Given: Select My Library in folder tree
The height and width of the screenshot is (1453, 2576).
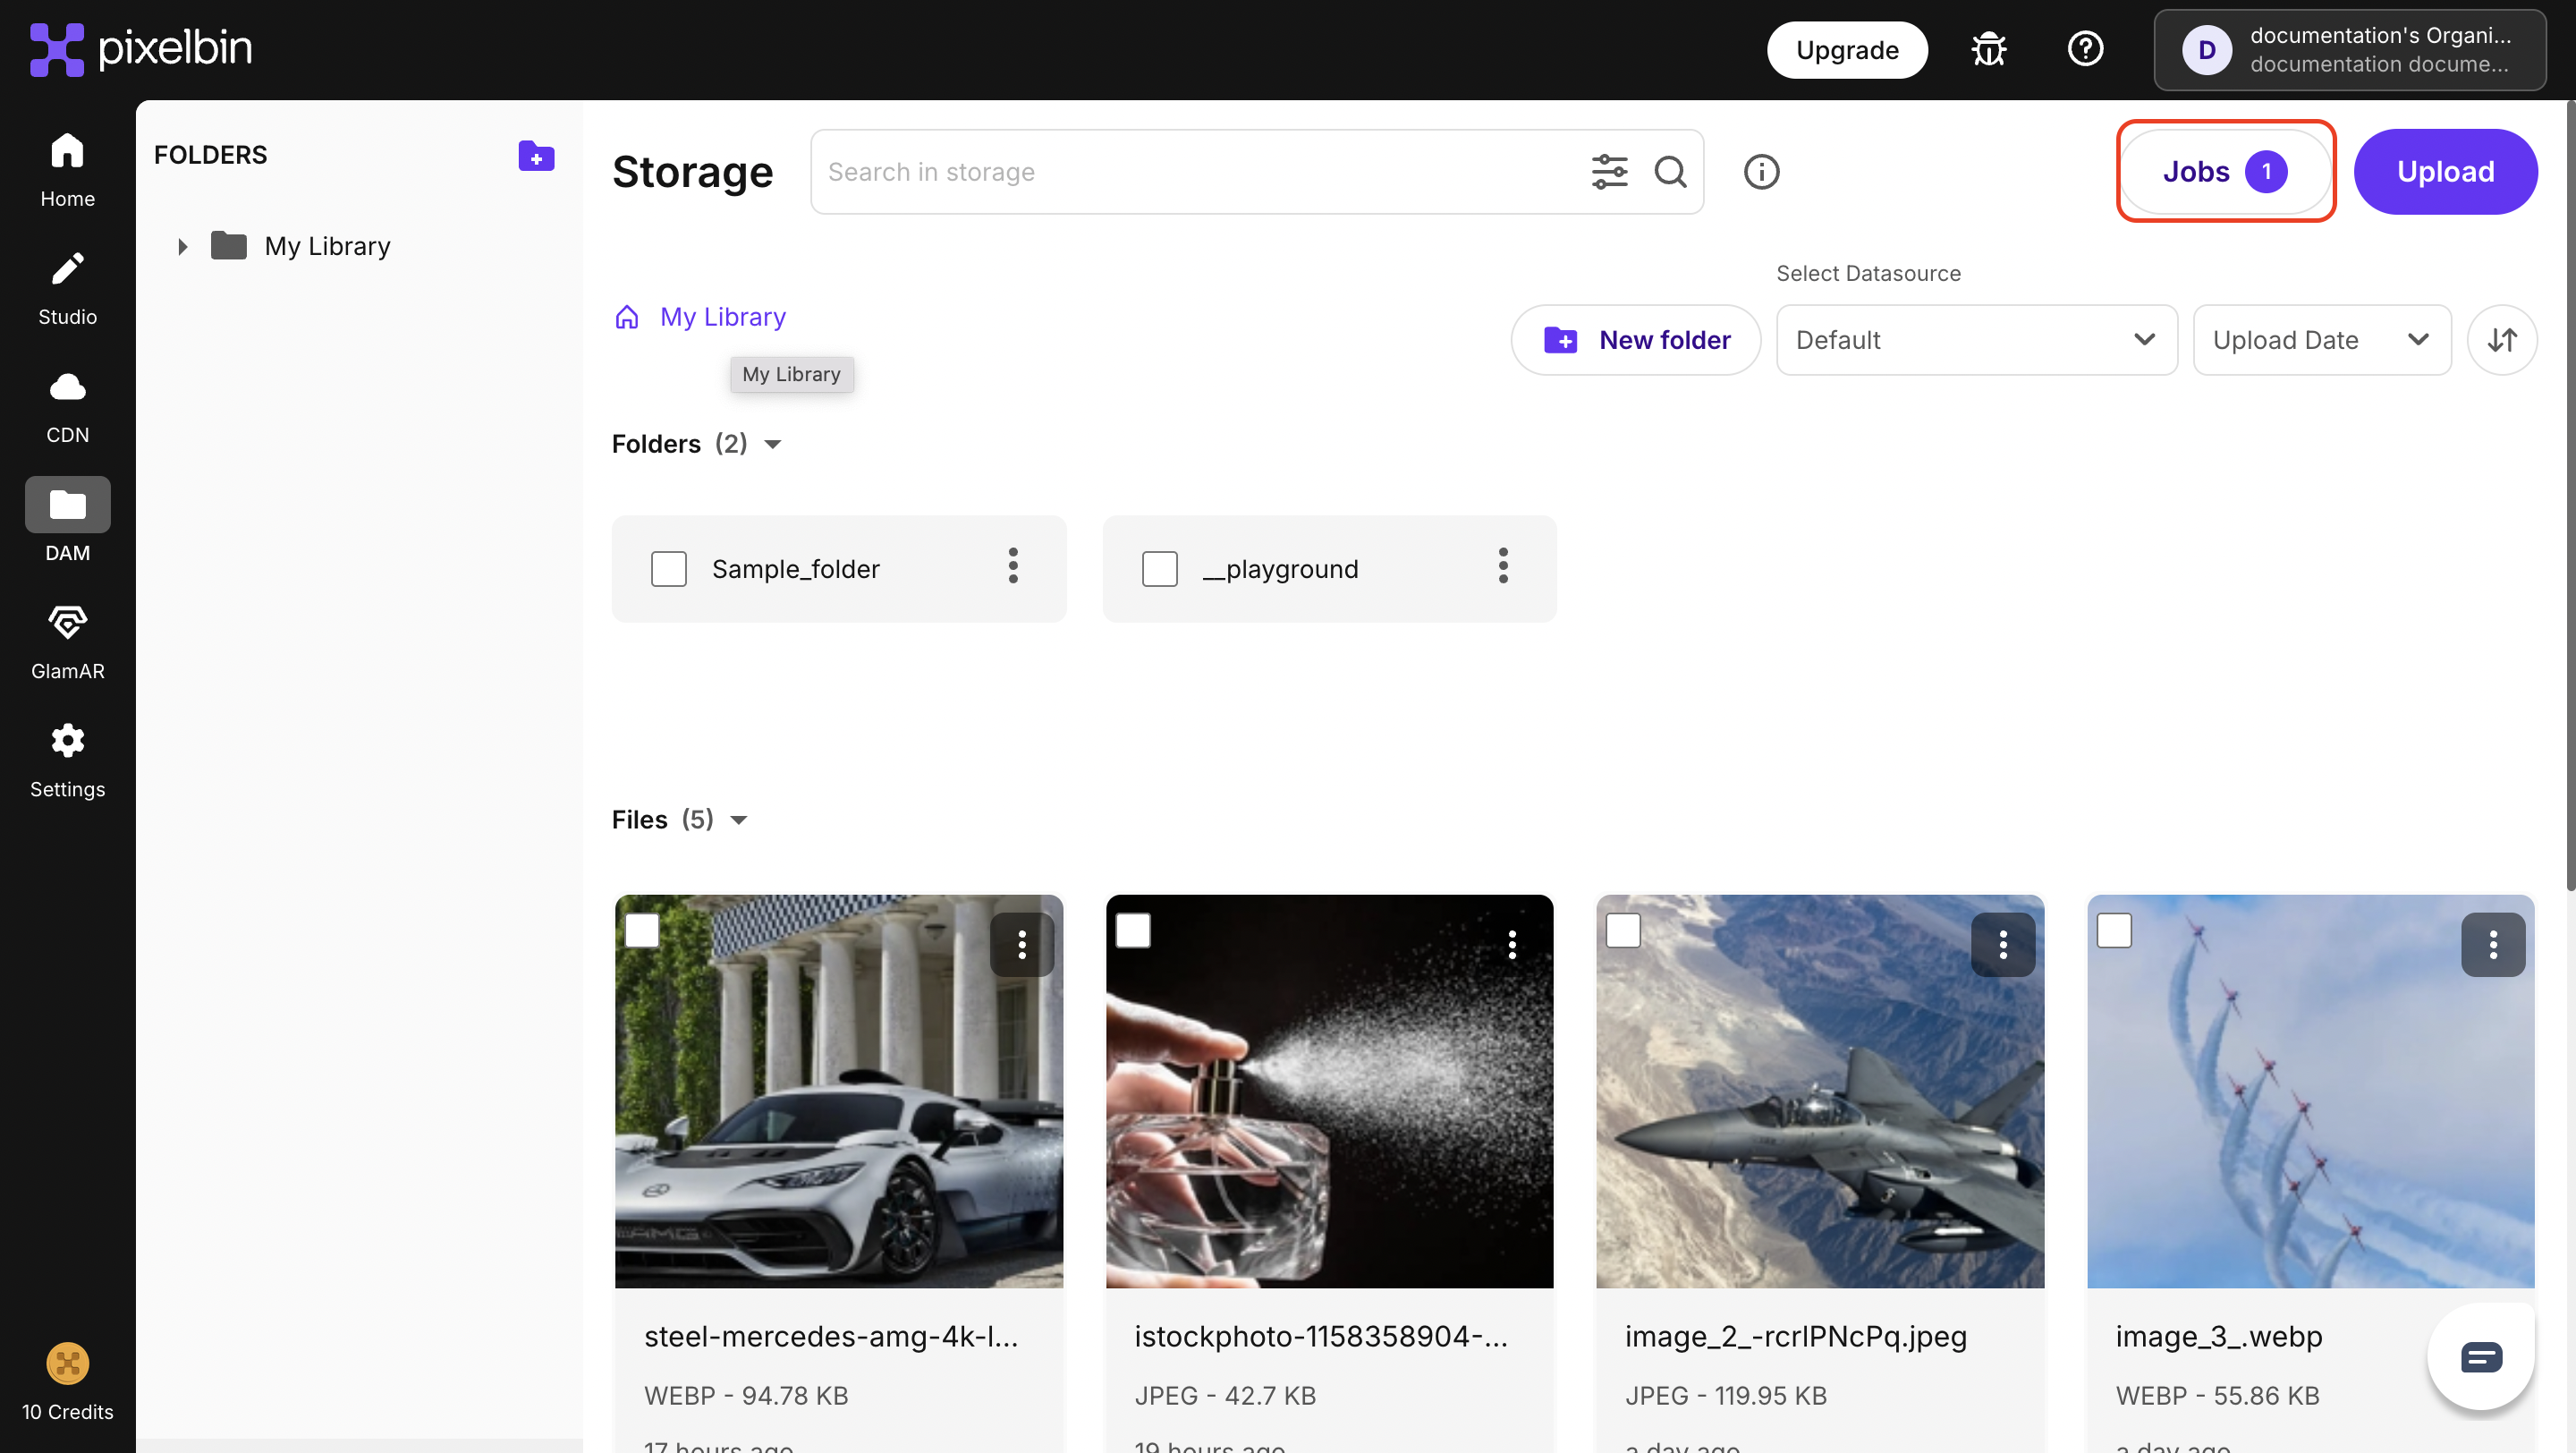Looking at the screenshot, I should coord(327,246).
